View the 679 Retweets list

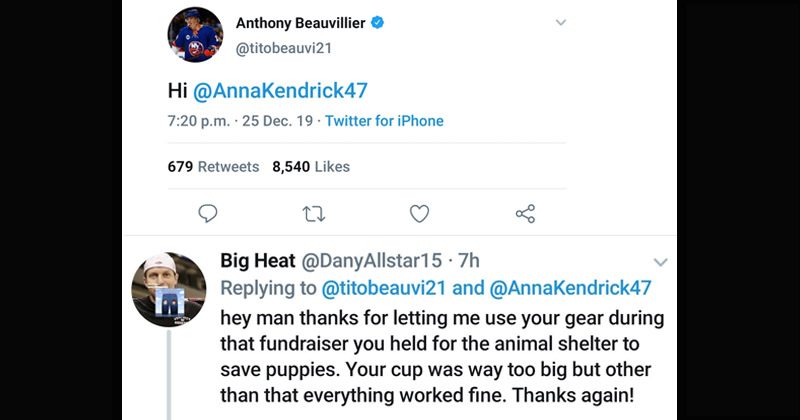pyautogui.click(x=212, y=167)
